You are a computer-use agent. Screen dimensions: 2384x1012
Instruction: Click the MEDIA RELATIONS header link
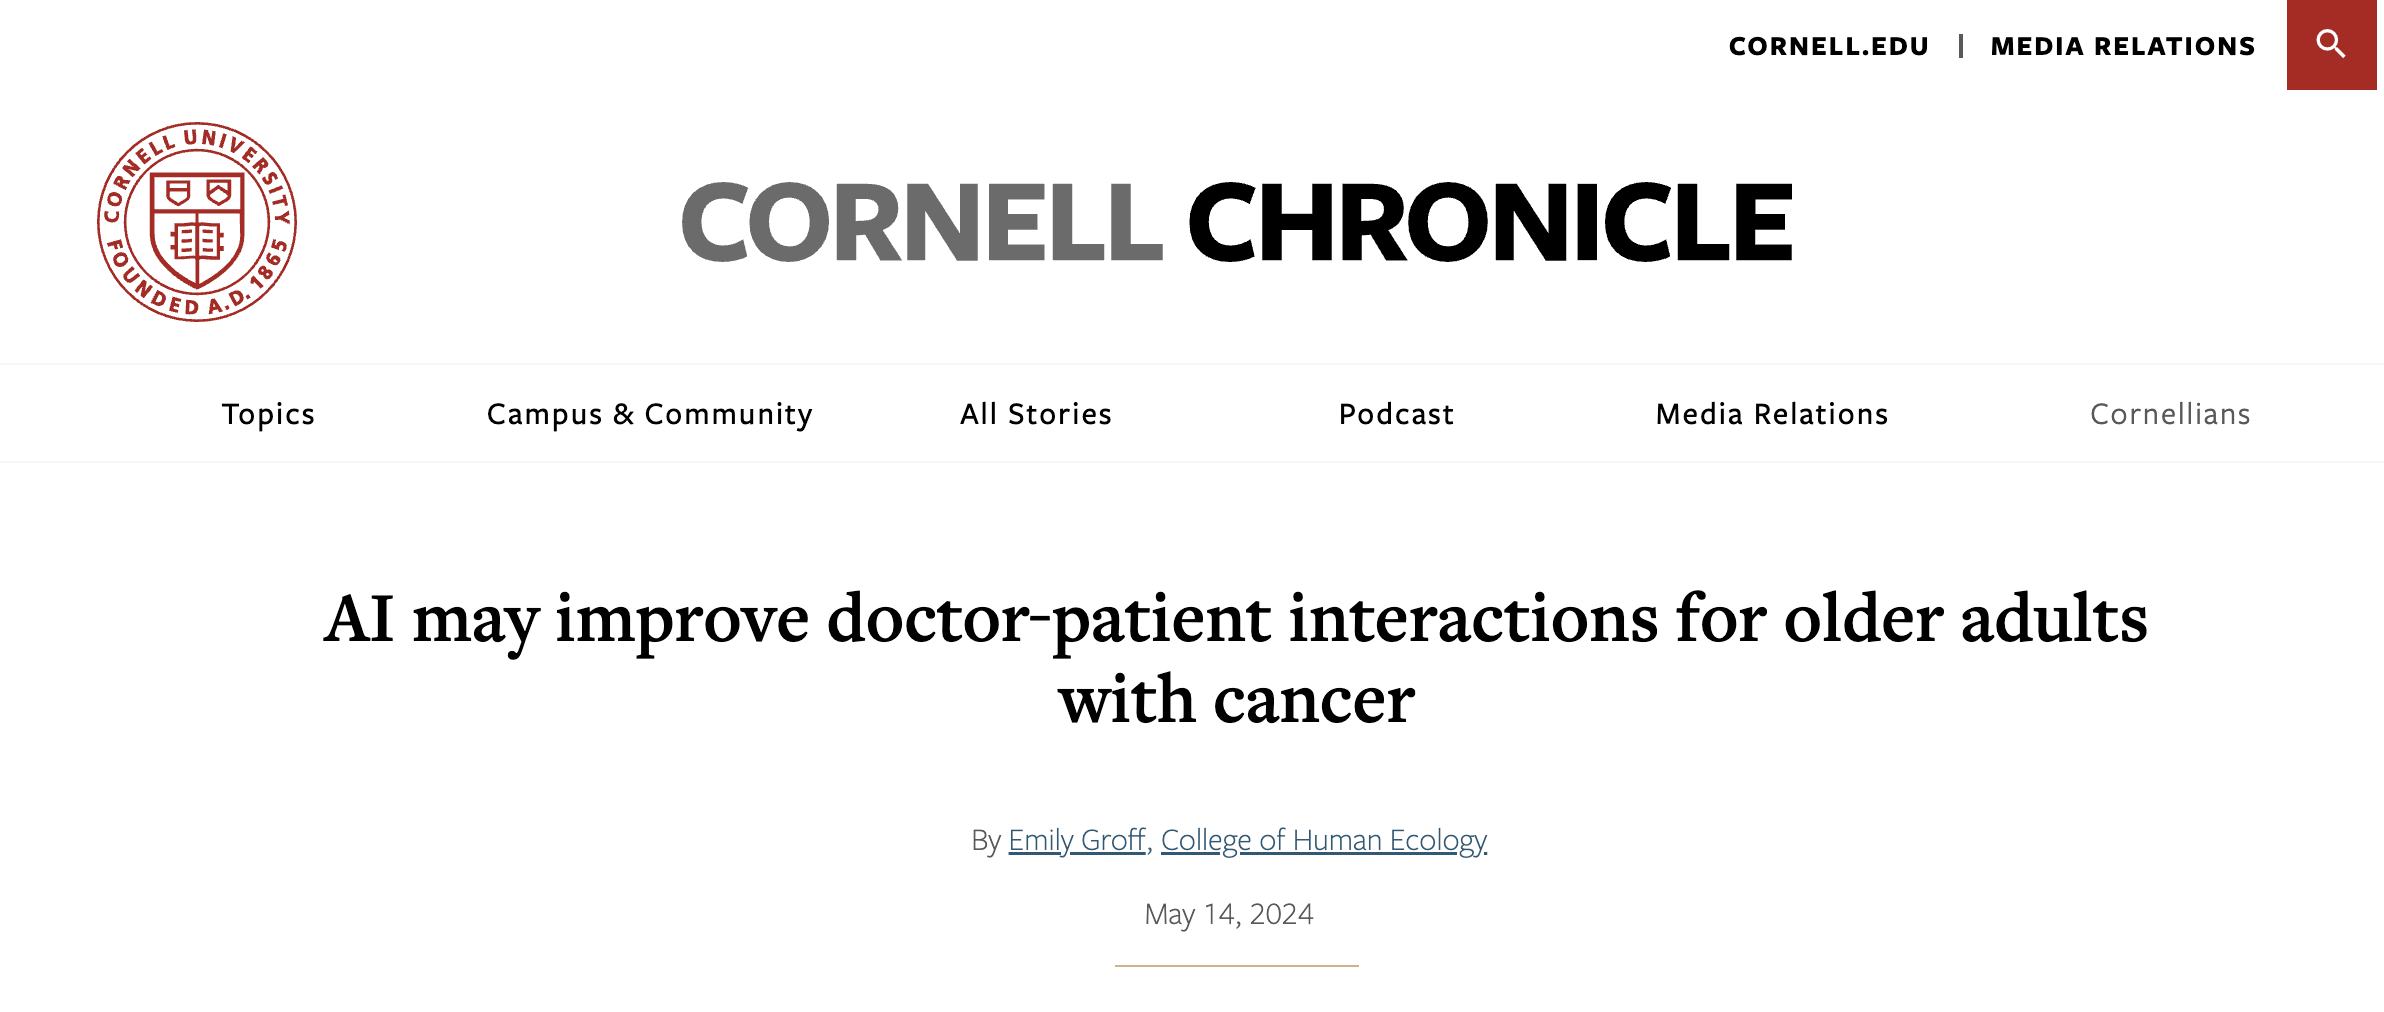pyautogui.click(x=2122, y=45)
